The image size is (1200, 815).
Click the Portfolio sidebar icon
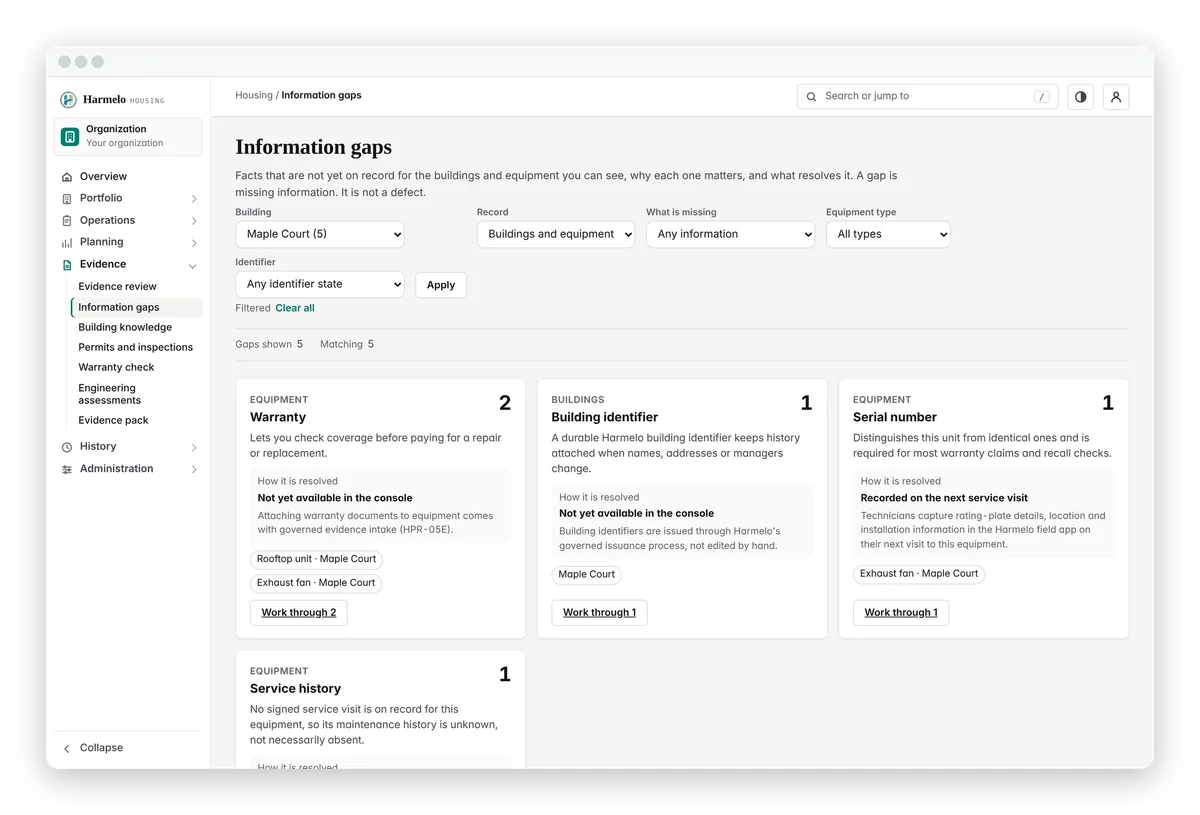click(x=67, y=199)
